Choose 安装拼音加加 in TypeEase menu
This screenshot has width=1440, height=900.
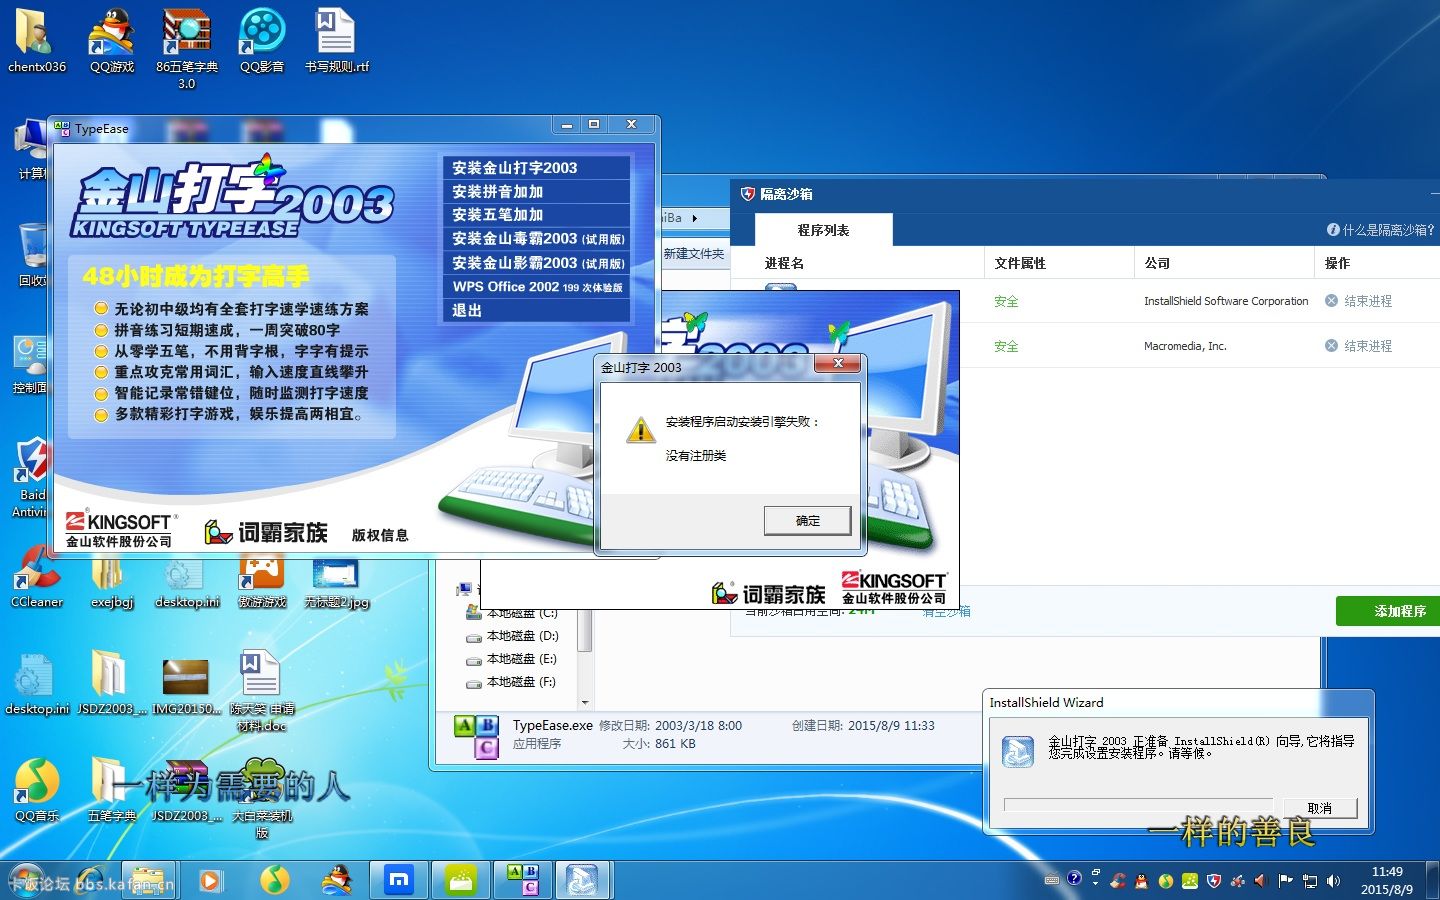click(x=536, y=191)
